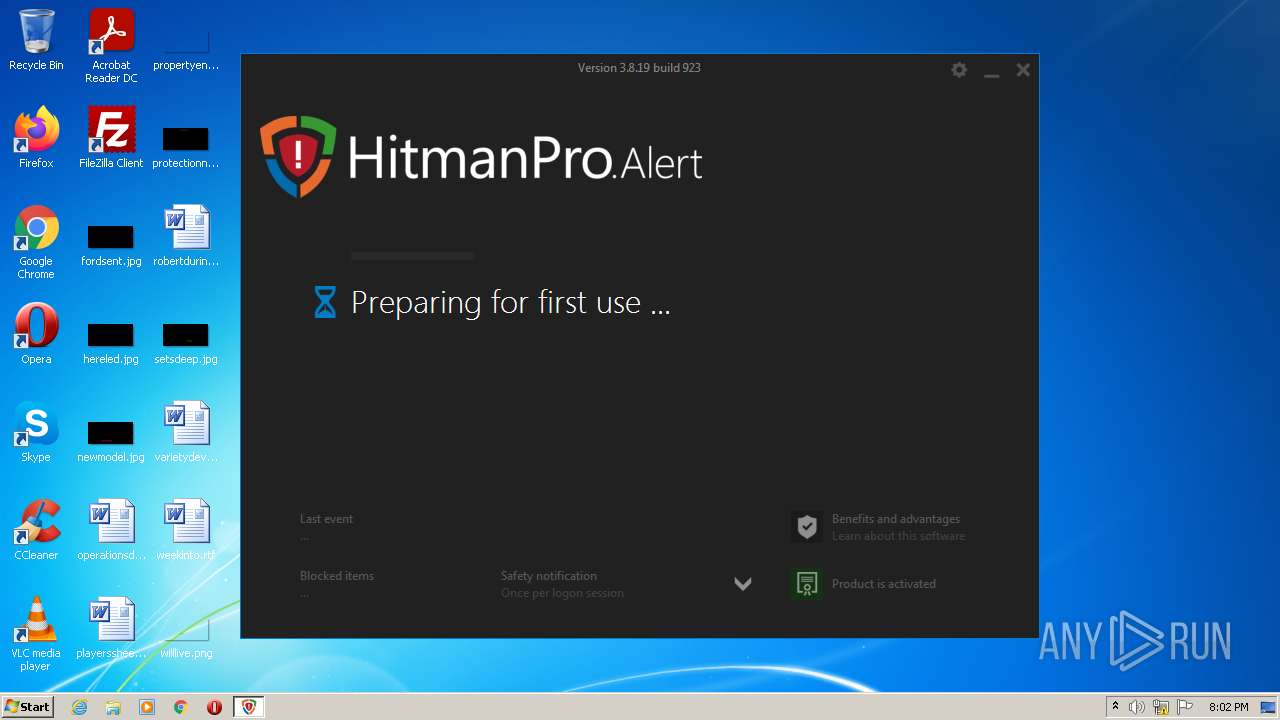Show hidden system tray icons
This screenshot has height=720, width=1280.
click(1115, 707)
